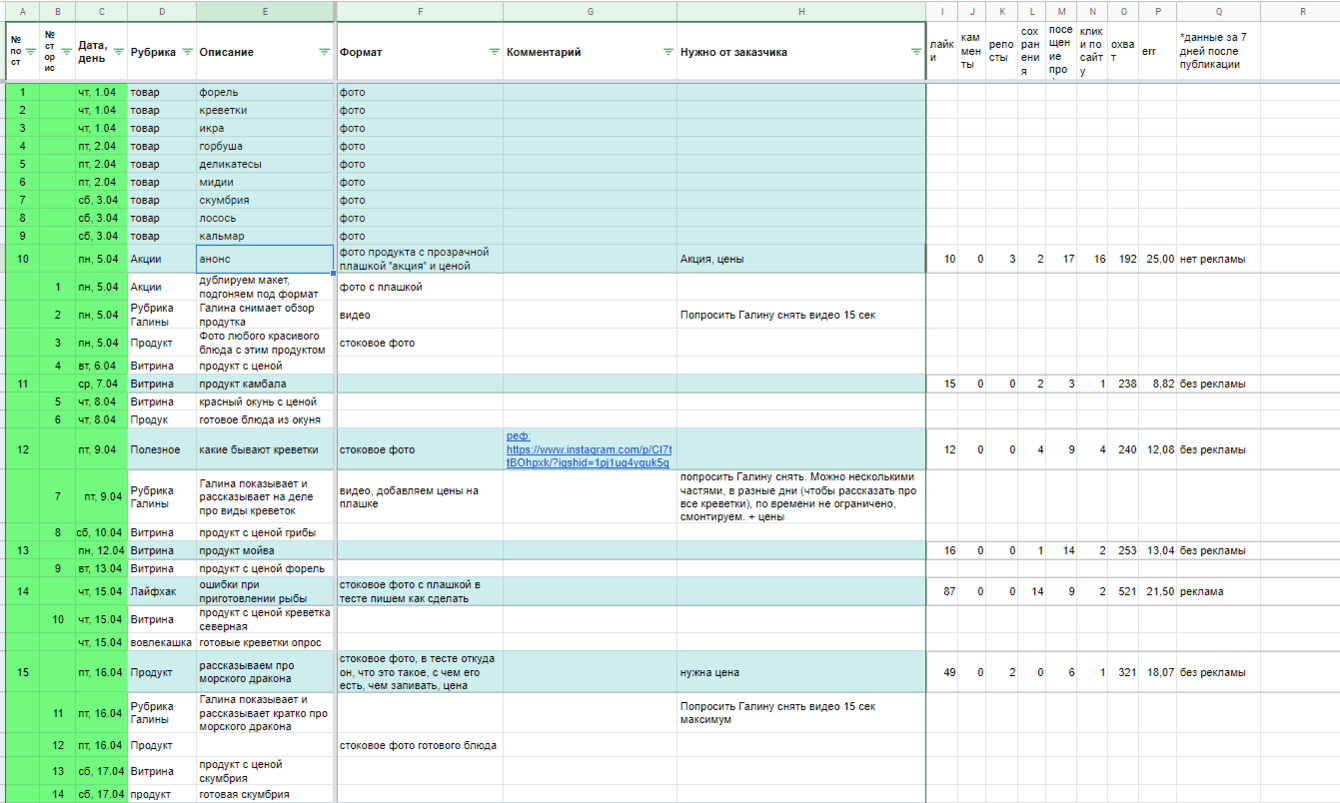Open the № сторис column filter dropdown
Viewport: 1340px width, 803px height.
[x=66, y=52]
